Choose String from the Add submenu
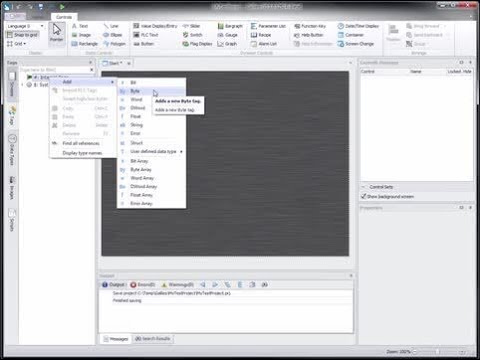 point(152,125)
